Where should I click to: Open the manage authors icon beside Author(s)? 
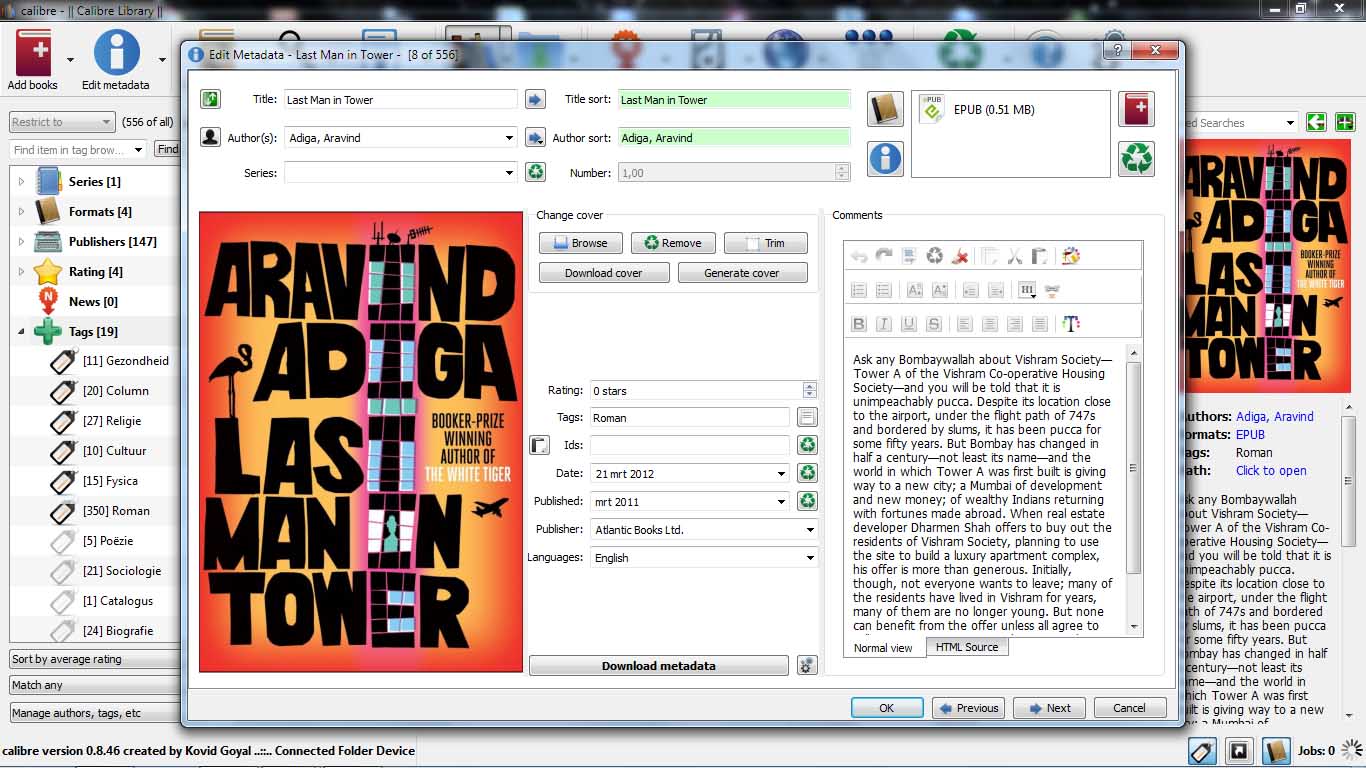(210, 137)
